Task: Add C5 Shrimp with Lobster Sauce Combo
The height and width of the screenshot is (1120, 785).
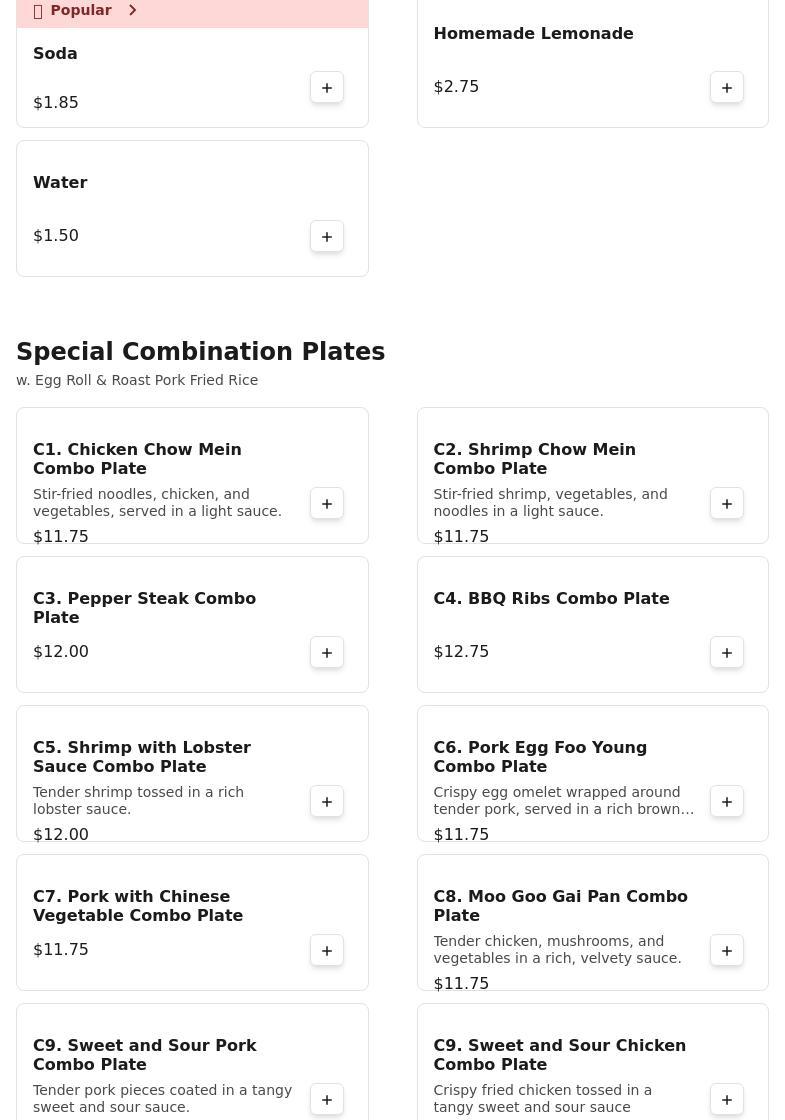Action: (x=327, y=802)
